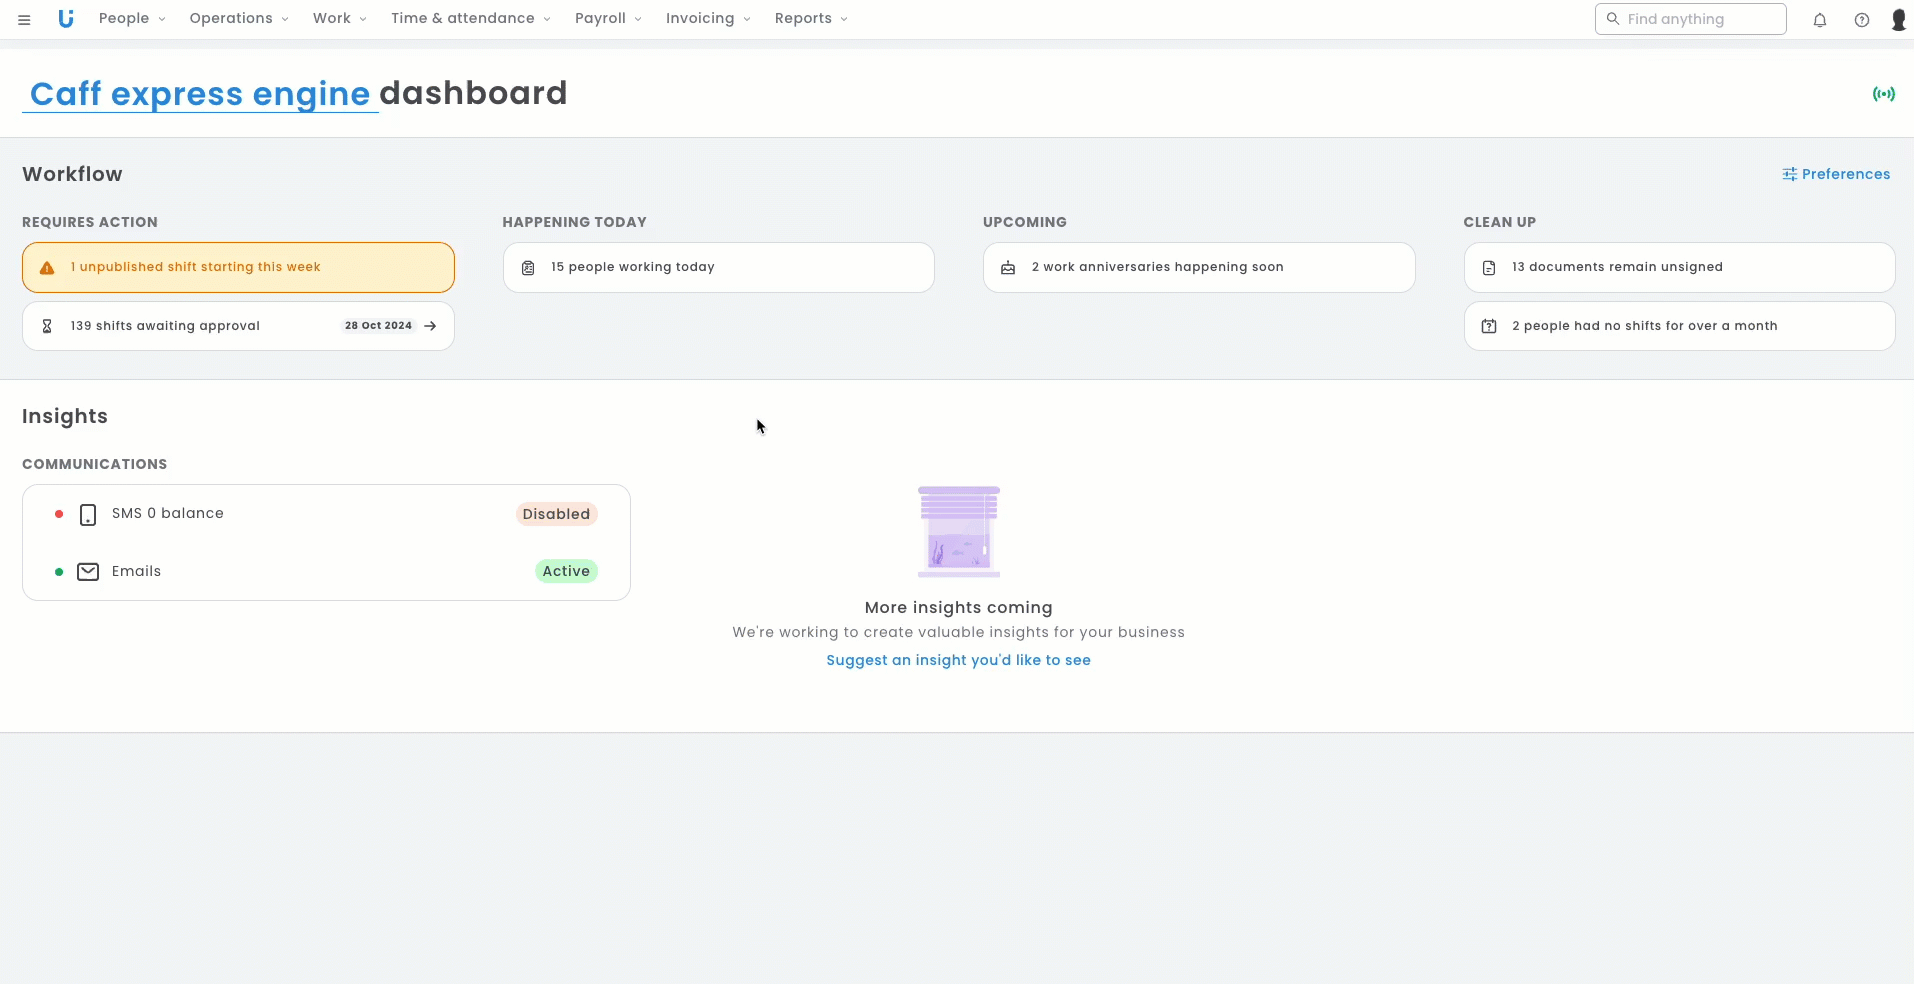This screenshot has width=1914, height=984.
Task: Click the blue U logo icon
Action: pos(66,19)
